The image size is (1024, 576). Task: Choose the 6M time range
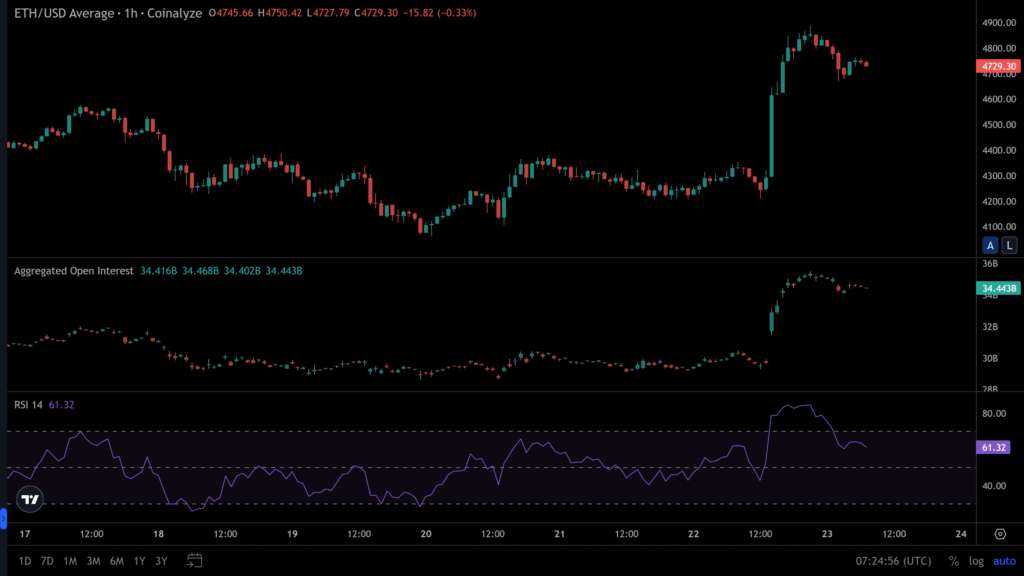pos(116,561)
